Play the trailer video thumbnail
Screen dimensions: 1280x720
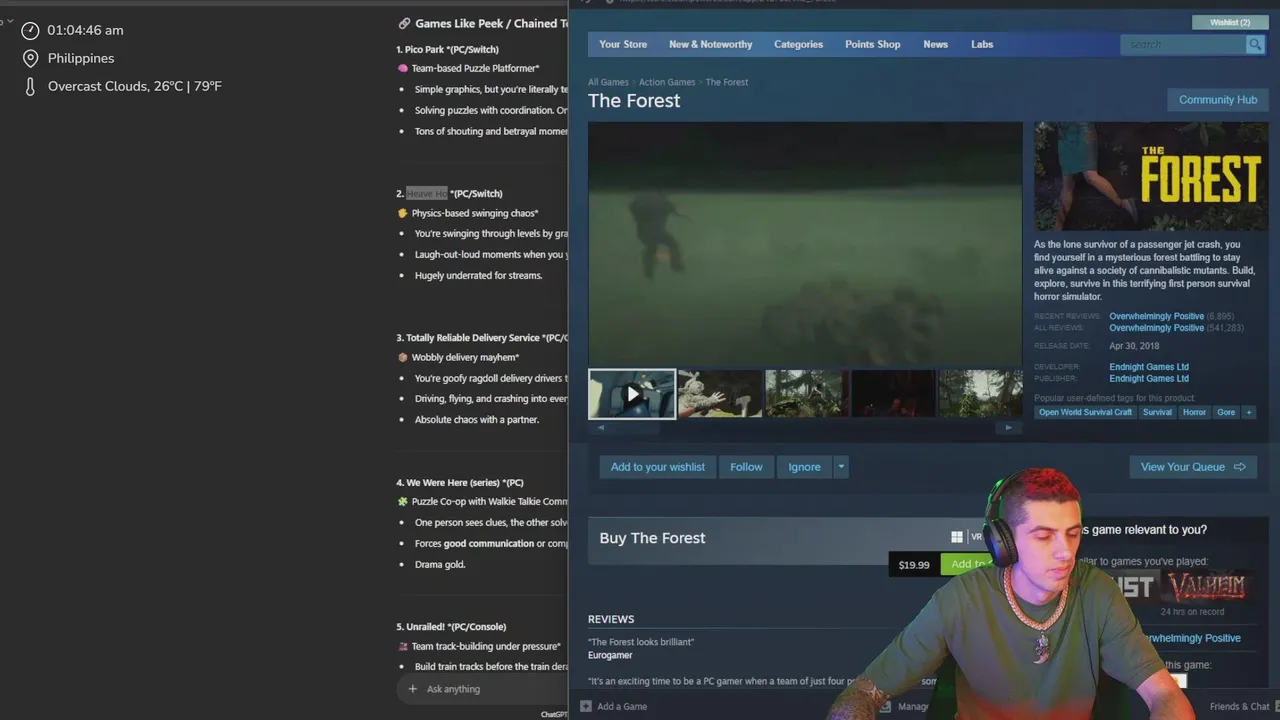coord(632,394)
